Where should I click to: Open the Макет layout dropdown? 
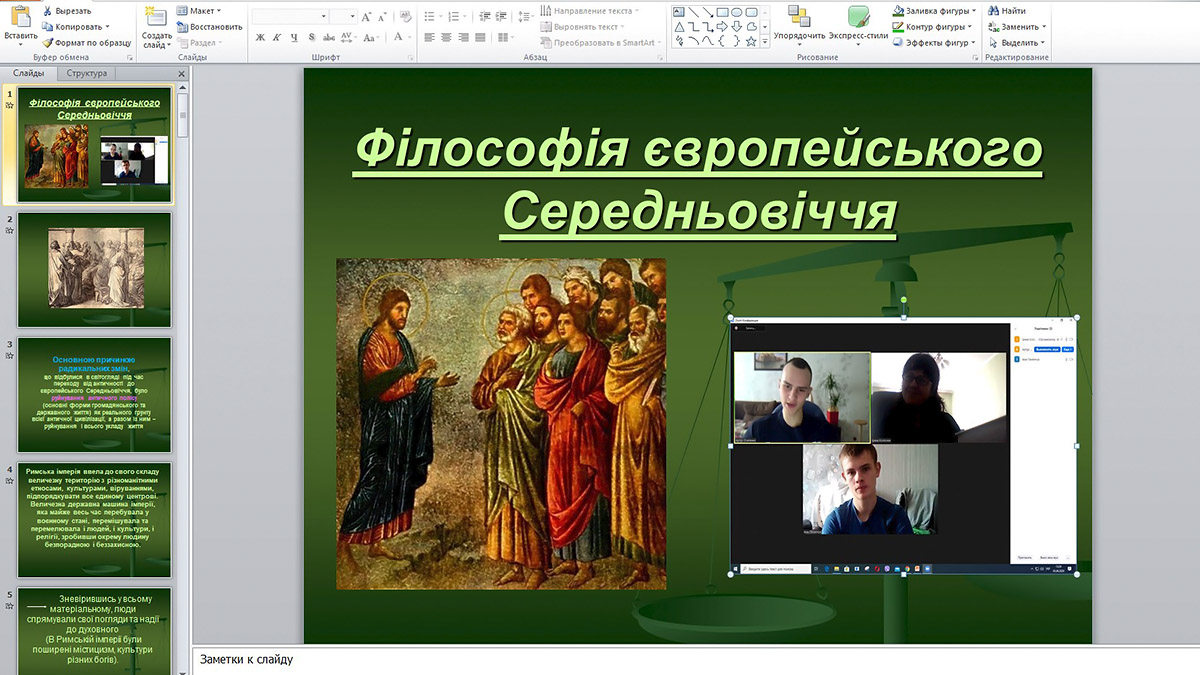[x=201, y=11]
